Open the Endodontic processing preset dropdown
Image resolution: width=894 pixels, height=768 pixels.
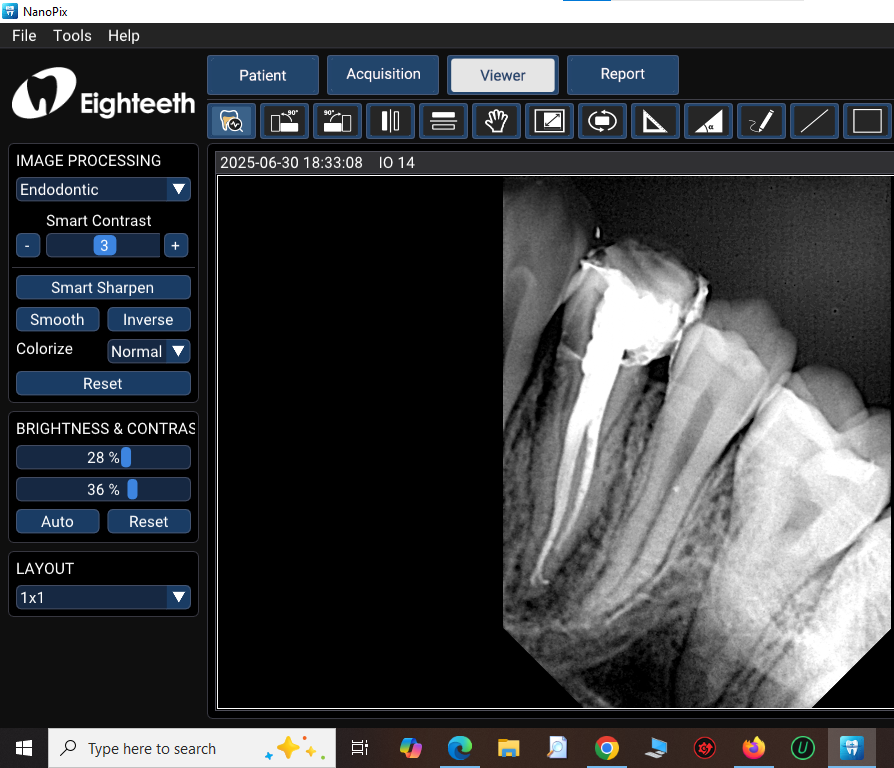[103, 189]
